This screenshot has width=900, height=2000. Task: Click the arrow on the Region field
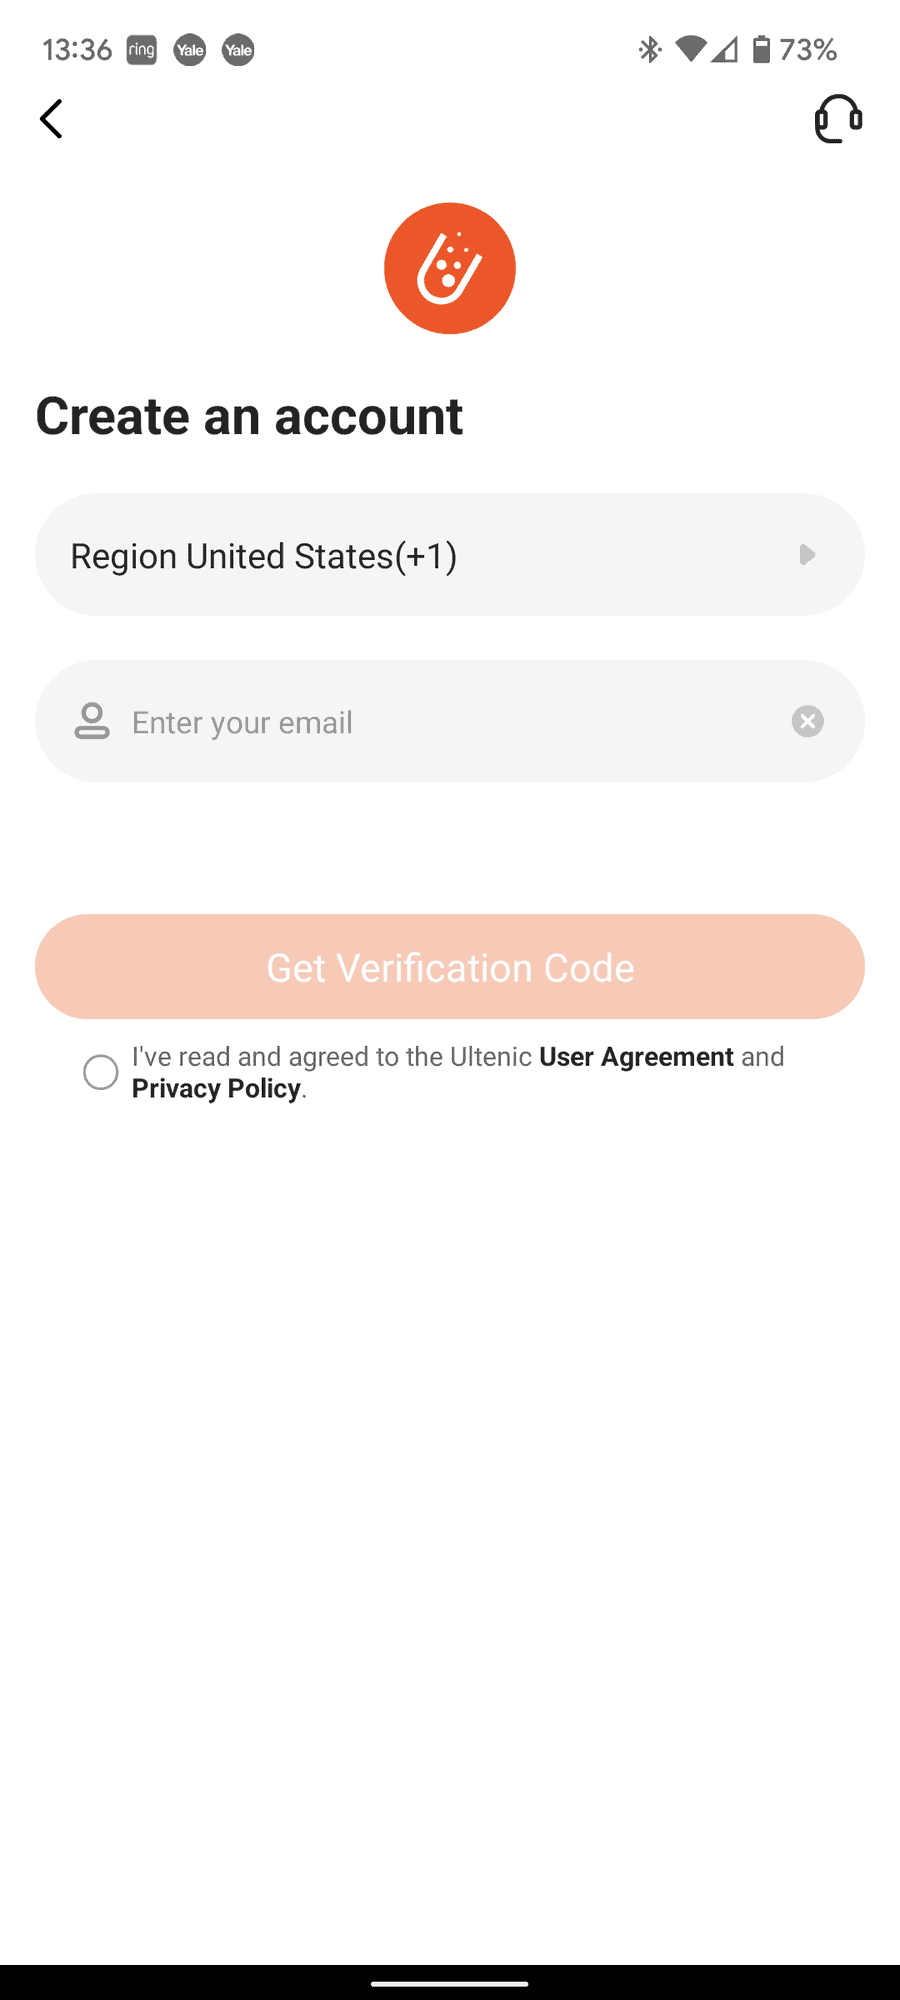click(808, 555)
